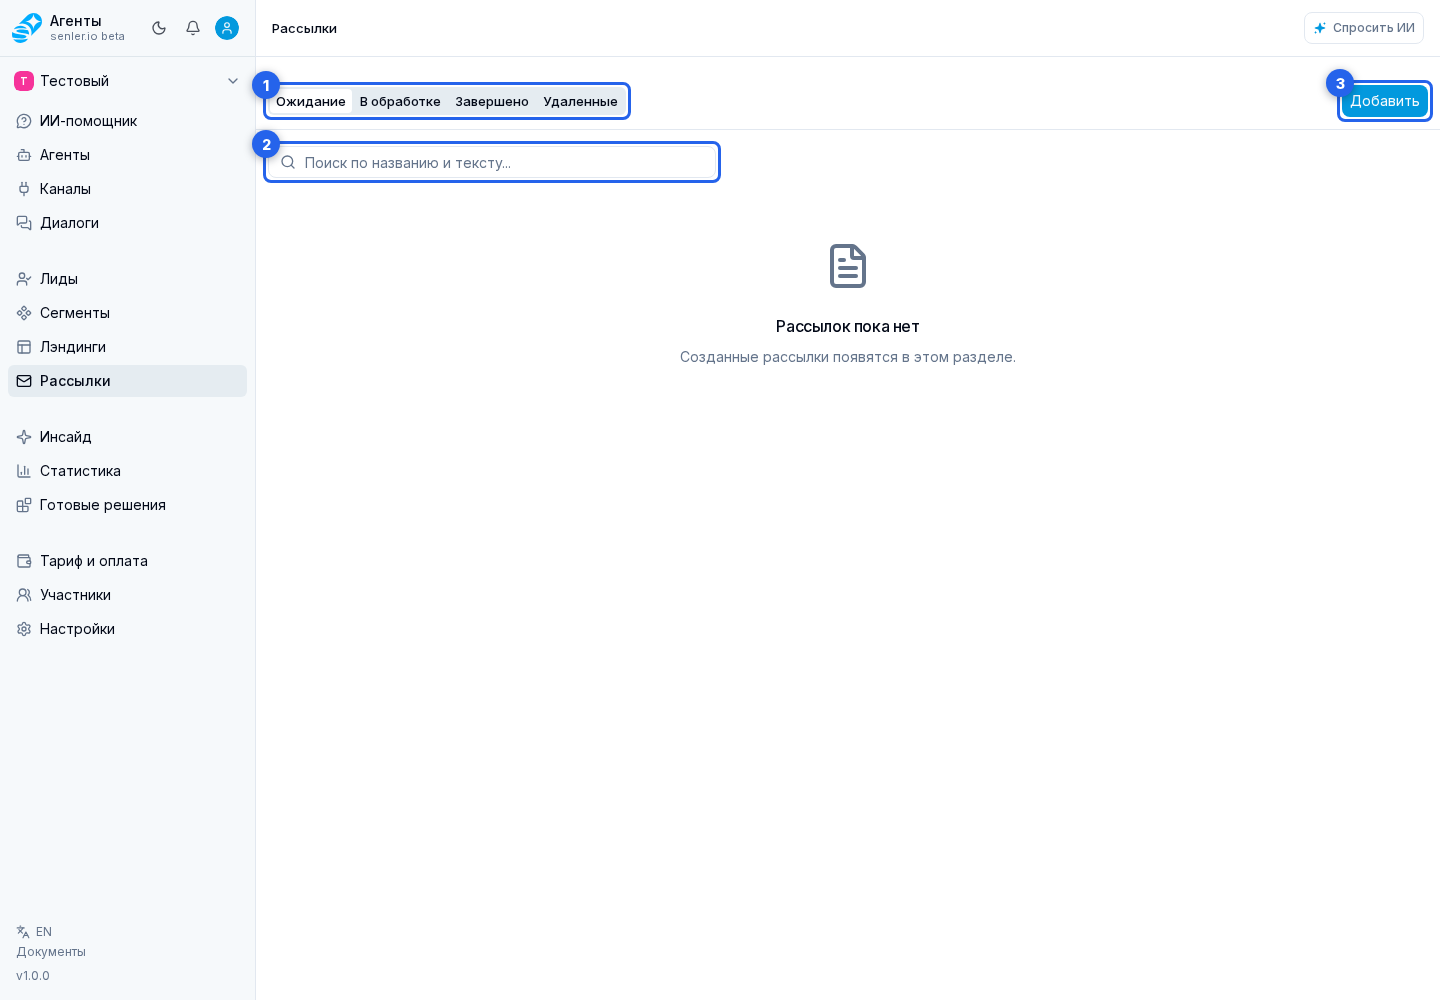The height and width of the screenshot is (1000, 1440).
Task: Open the user profile avatar icon
Action: pos(227,28)
